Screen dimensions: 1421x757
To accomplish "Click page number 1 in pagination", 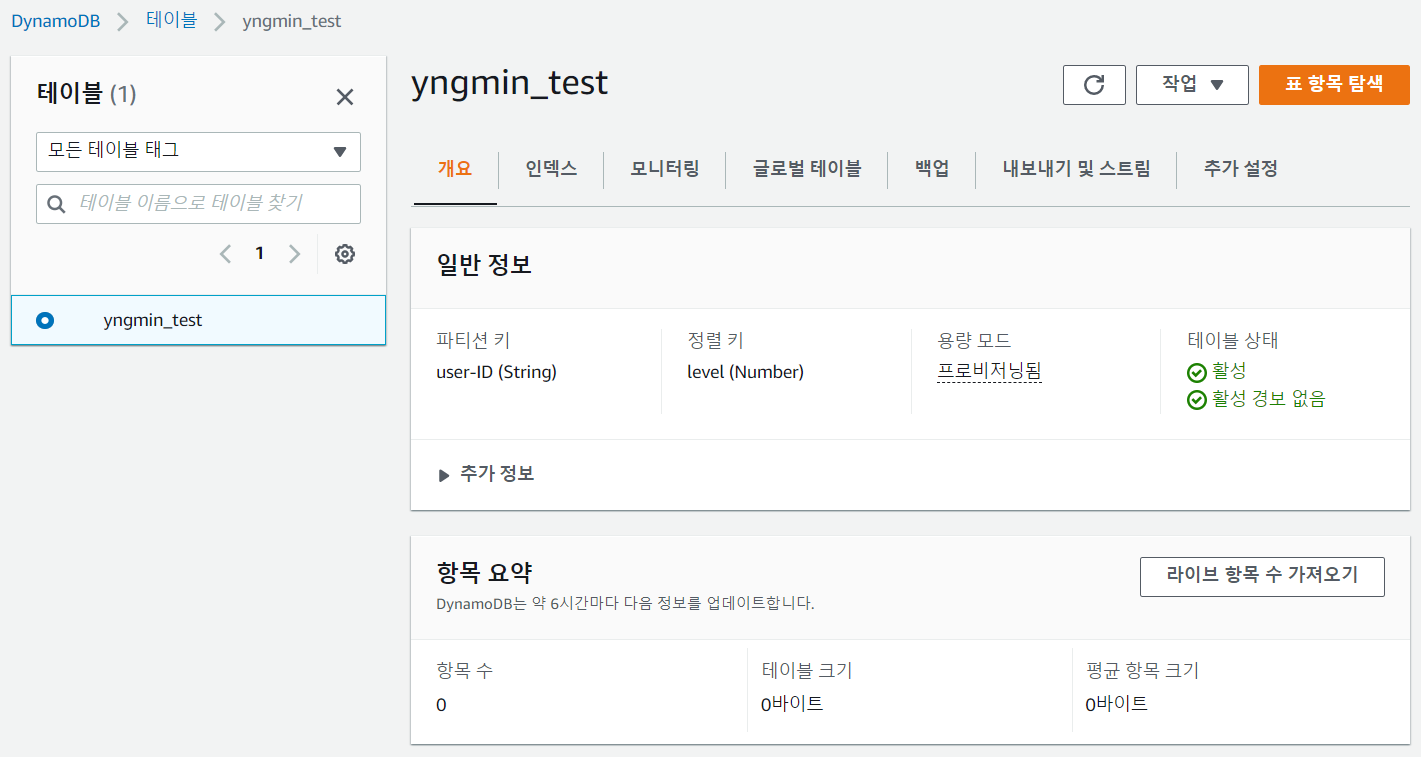I will [260, 254].
